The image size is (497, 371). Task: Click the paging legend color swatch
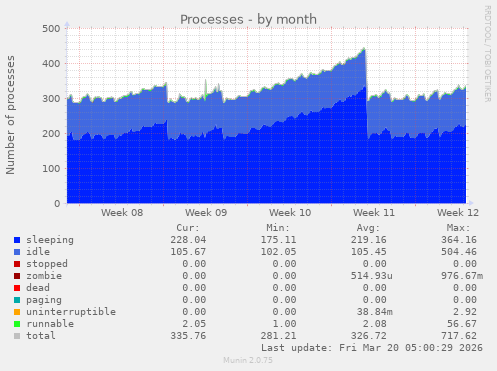pos(17,300)
